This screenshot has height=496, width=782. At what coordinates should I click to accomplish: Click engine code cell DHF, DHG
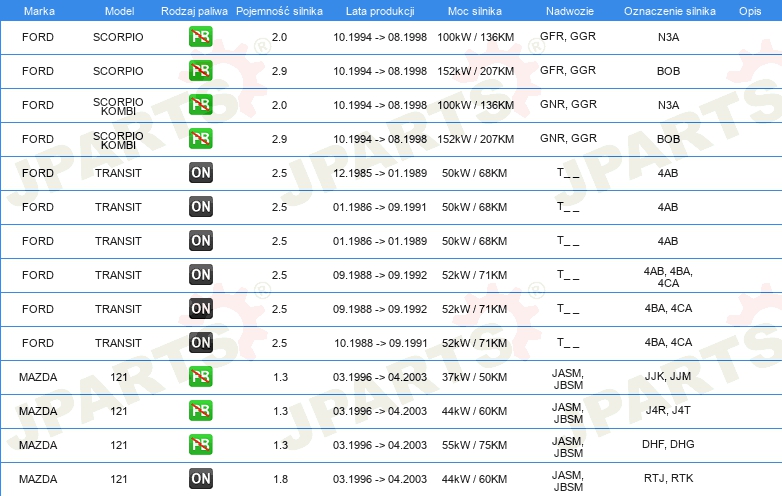click(668, 444)
